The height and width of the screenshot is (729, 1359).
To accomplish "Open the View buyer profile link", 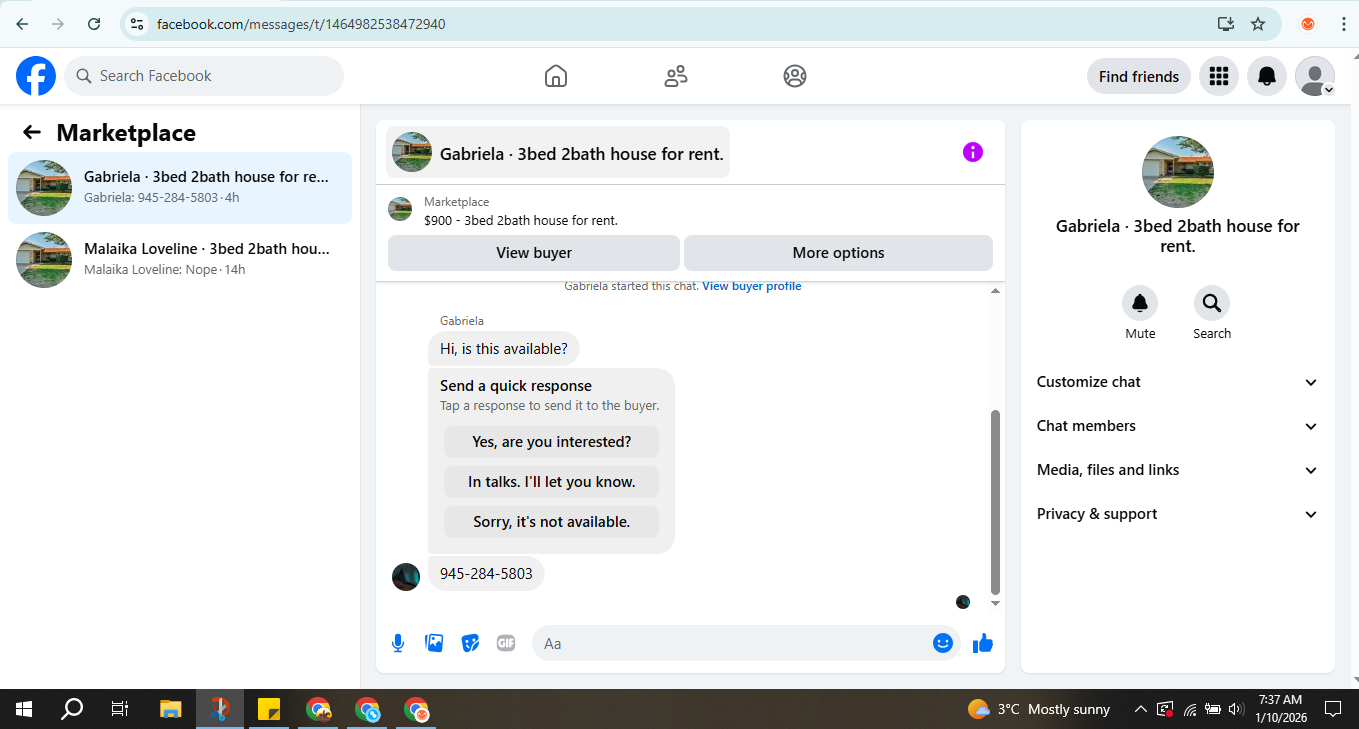I will coord(752,286).
